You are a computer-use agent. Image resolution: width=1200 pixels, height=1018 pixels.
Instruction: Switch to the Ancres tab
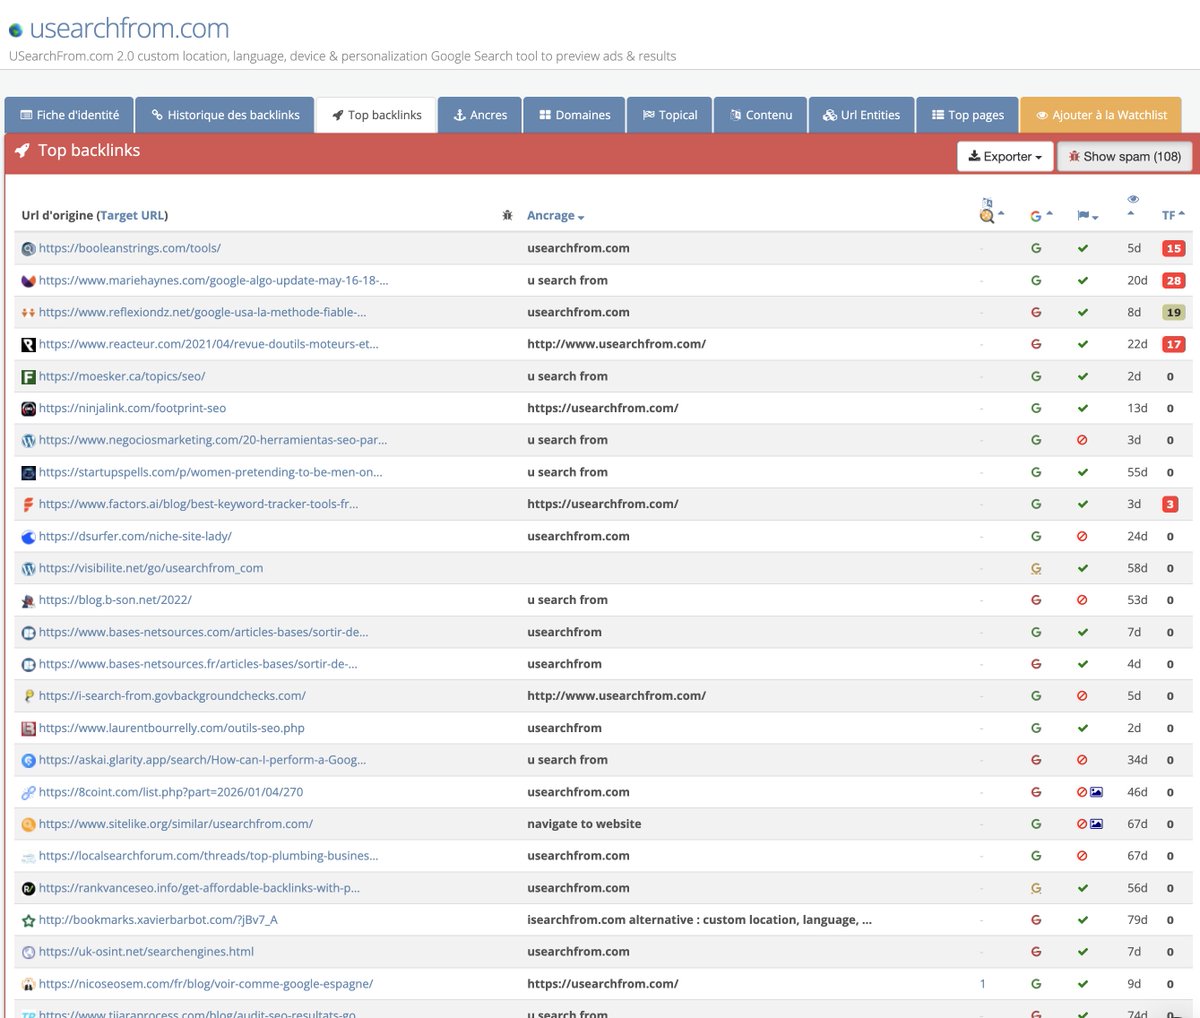click(x=480, y=115)
